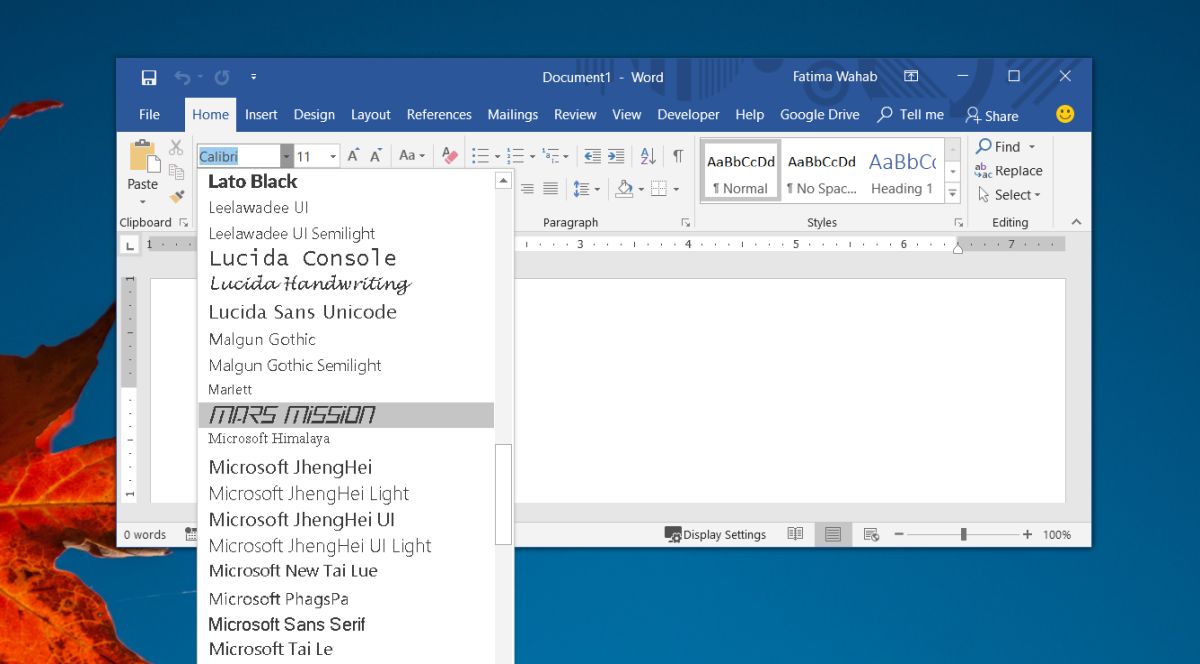
Task: Expand the Styles gallery More arrow
Action: (x=953, y=194)
